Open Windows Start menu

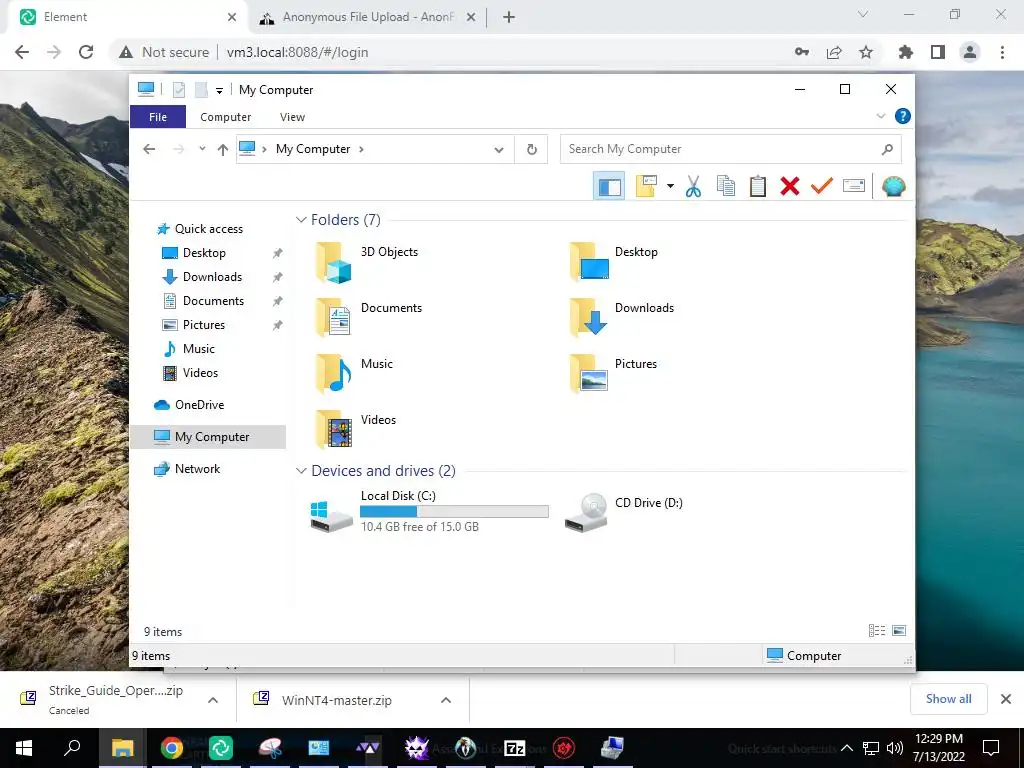(24, 748)
